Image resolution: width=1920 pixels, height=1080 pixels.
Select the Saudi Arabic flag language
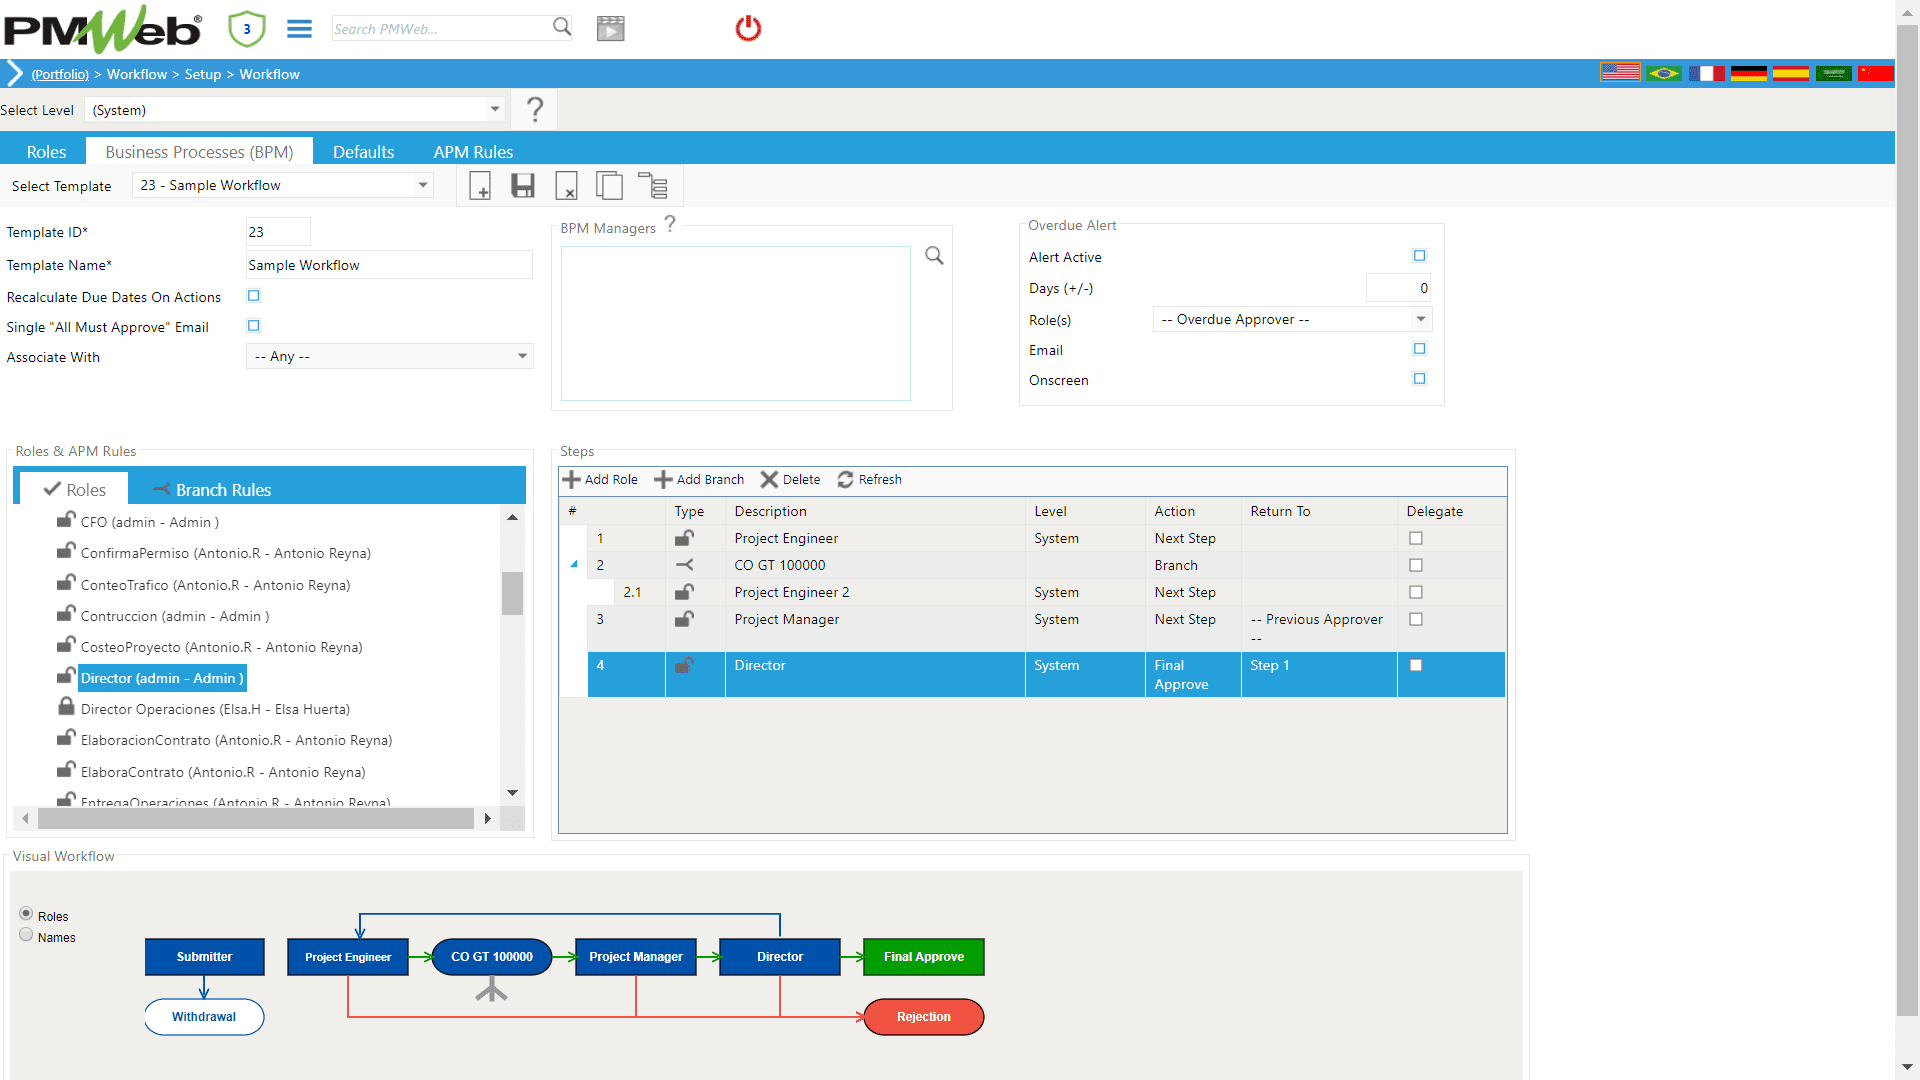[1834, 73]
